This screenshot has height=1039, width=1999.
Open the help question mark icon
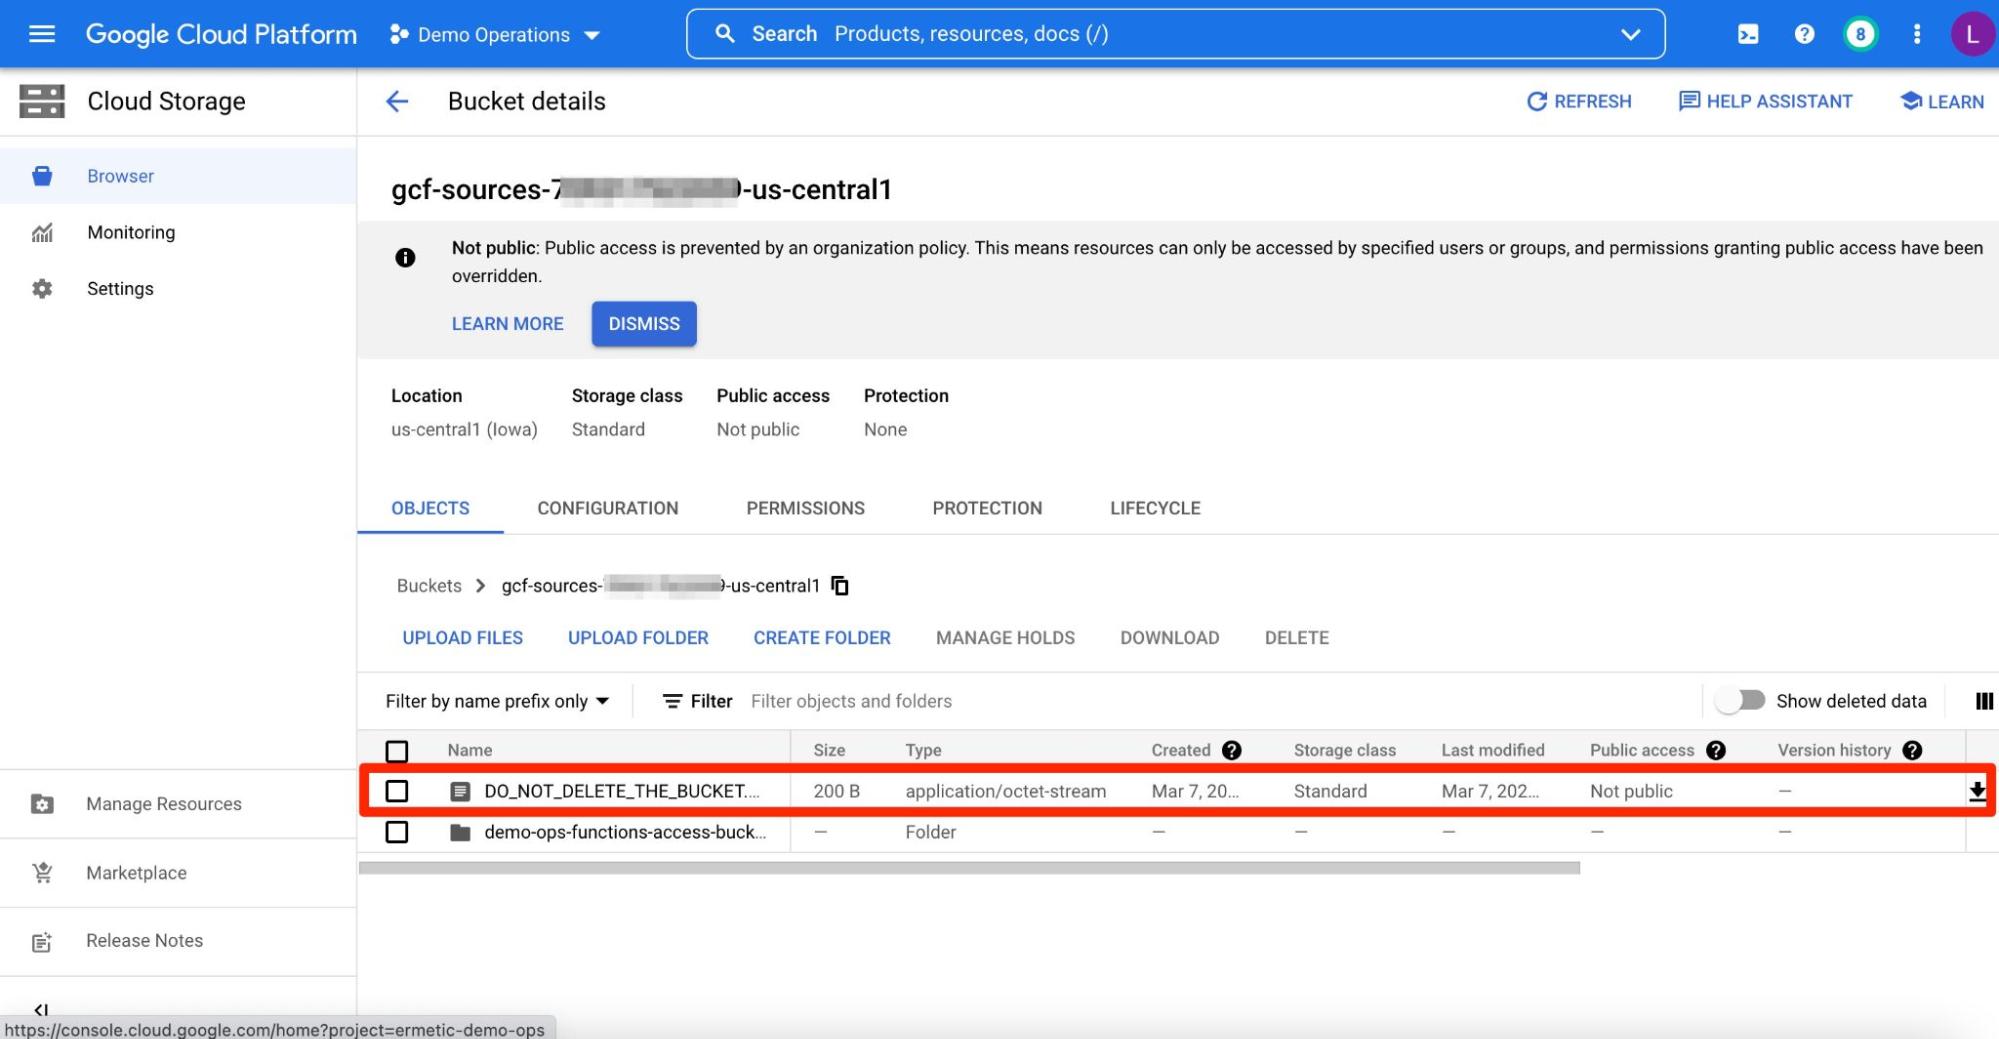pyautogui.click(x=1804, y=34)
